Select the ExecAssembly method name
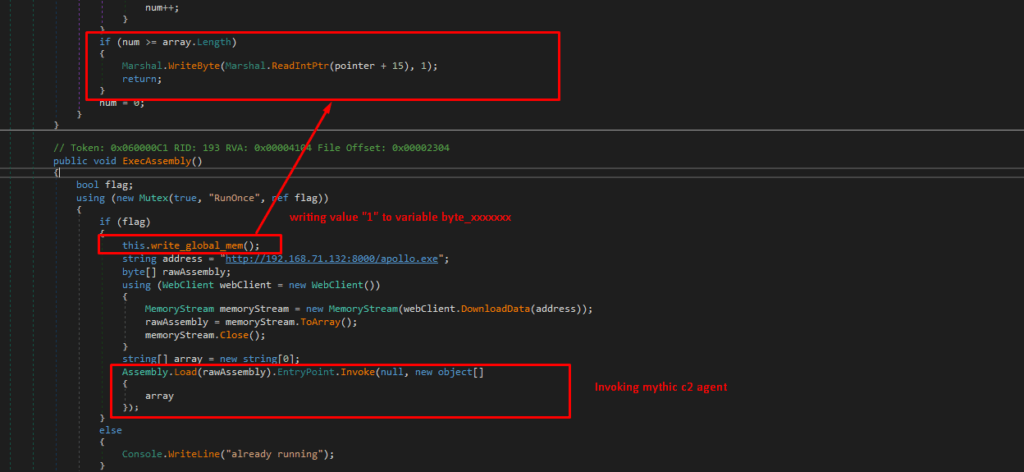The height and width of the screenshot is (472, 1024). (157, 161)
